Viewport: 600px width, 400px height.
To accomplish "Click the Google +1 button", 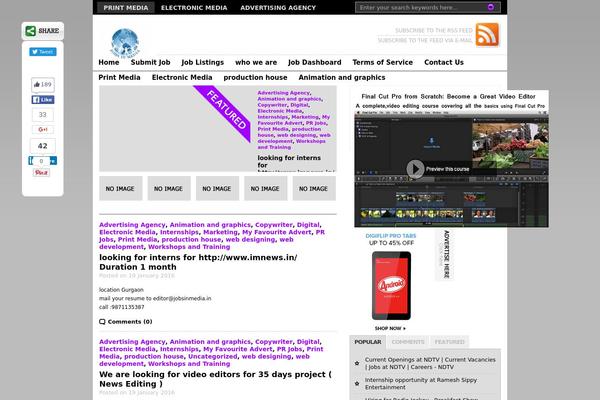I will point(43,129).
